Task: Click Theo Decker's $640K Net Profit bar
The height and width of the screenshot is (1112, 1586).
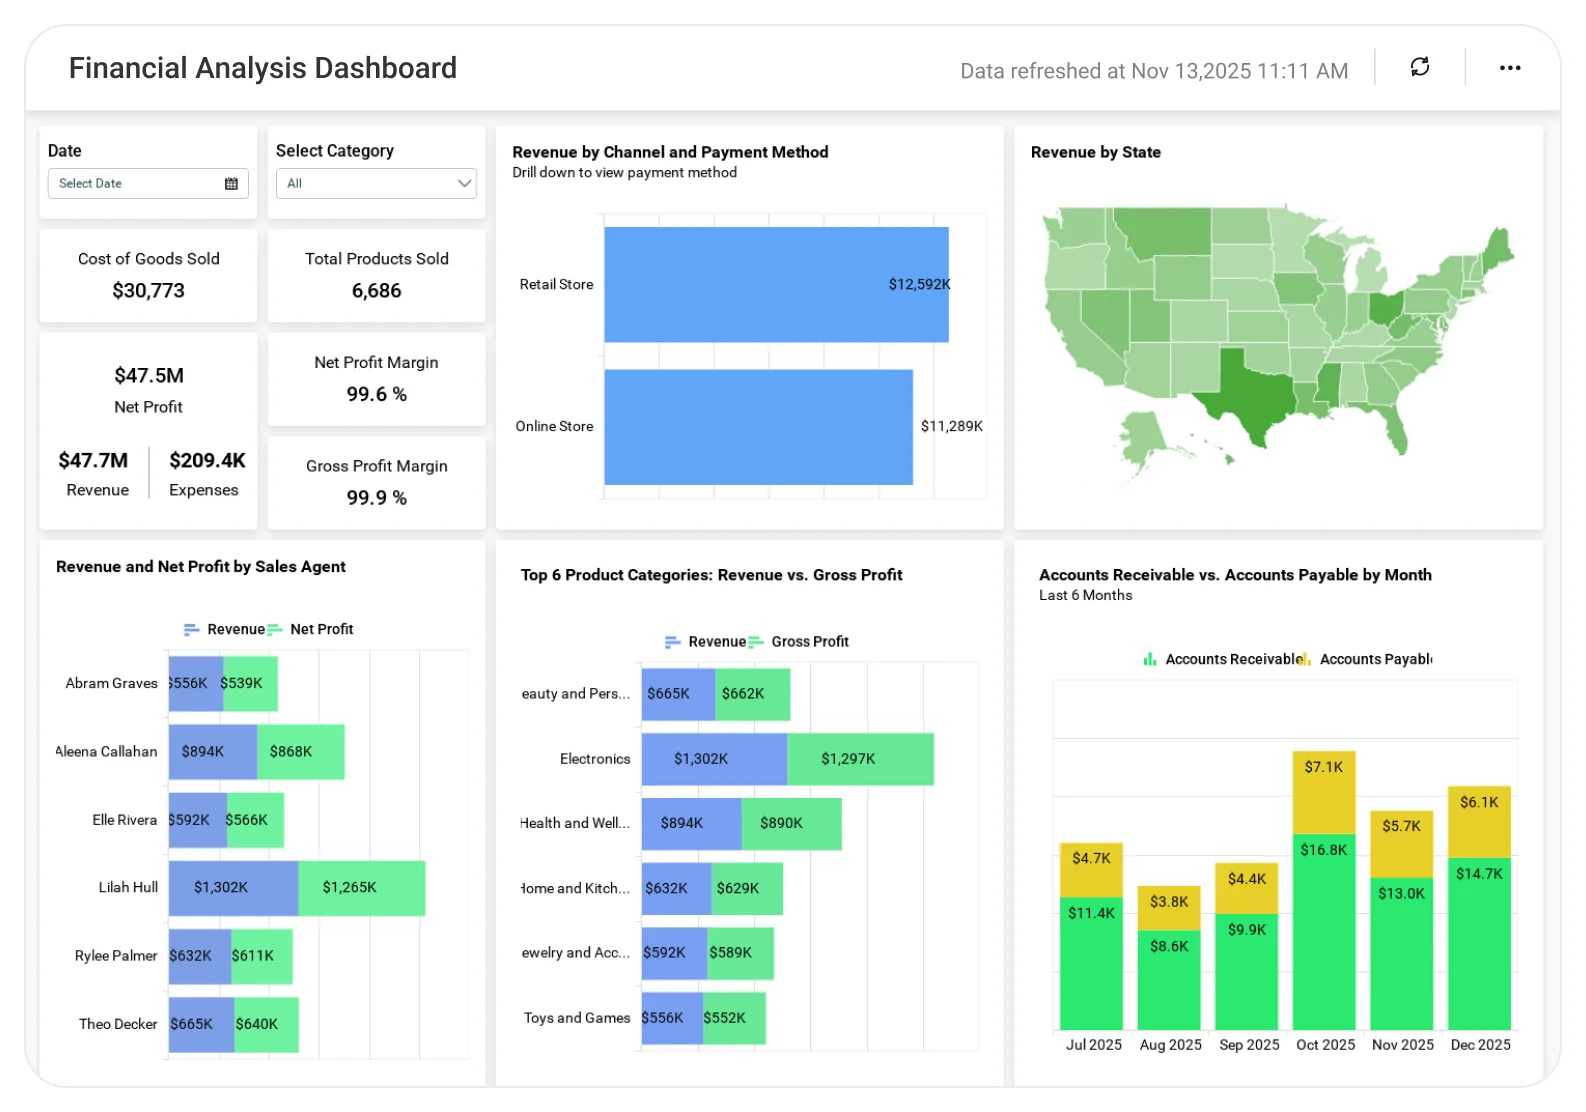Action: pyautogui.click(x=266, y=1025)
